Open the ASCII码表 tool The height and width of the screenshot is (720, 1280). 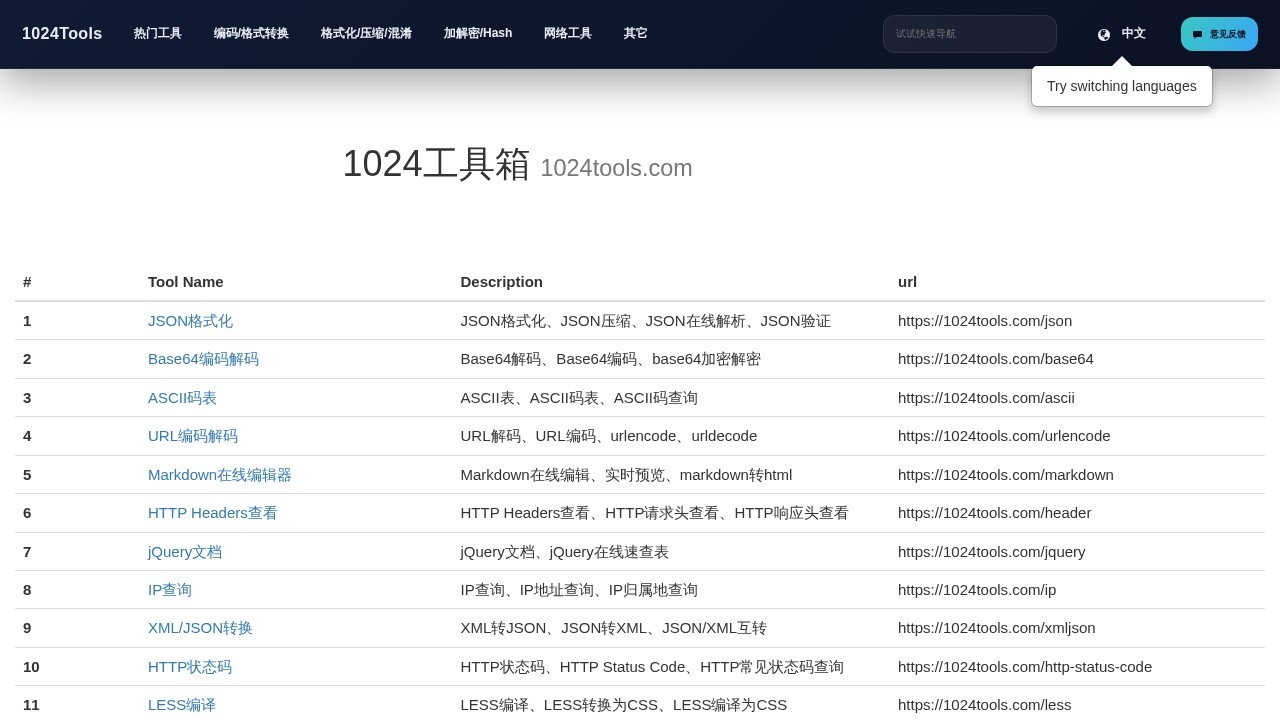click(x=182, y=398)
